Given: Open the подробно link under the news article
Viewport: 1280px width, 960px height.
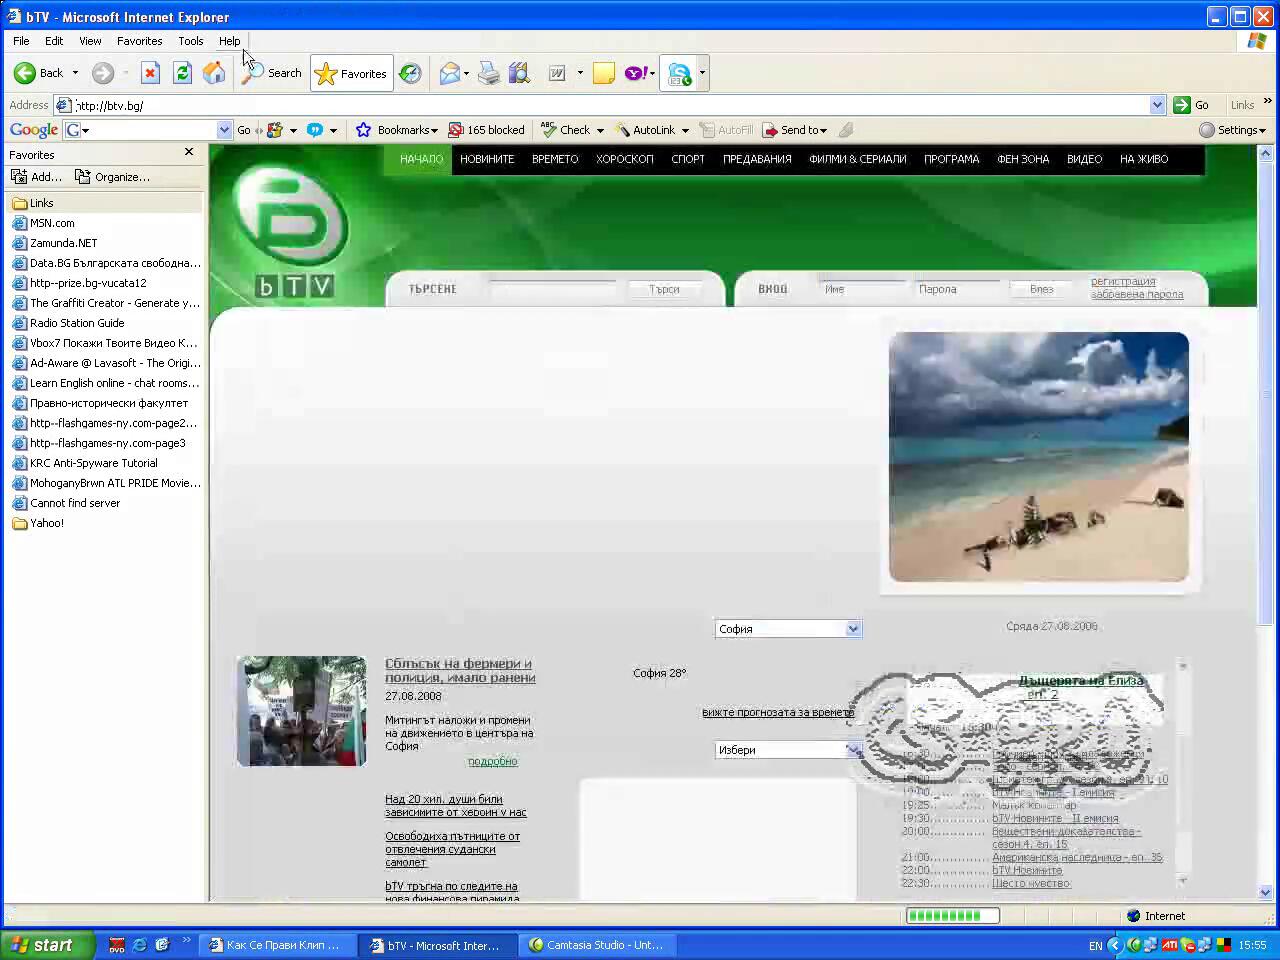Looking at the screenshot, I should pyautogui.click(x=493, y=761).
